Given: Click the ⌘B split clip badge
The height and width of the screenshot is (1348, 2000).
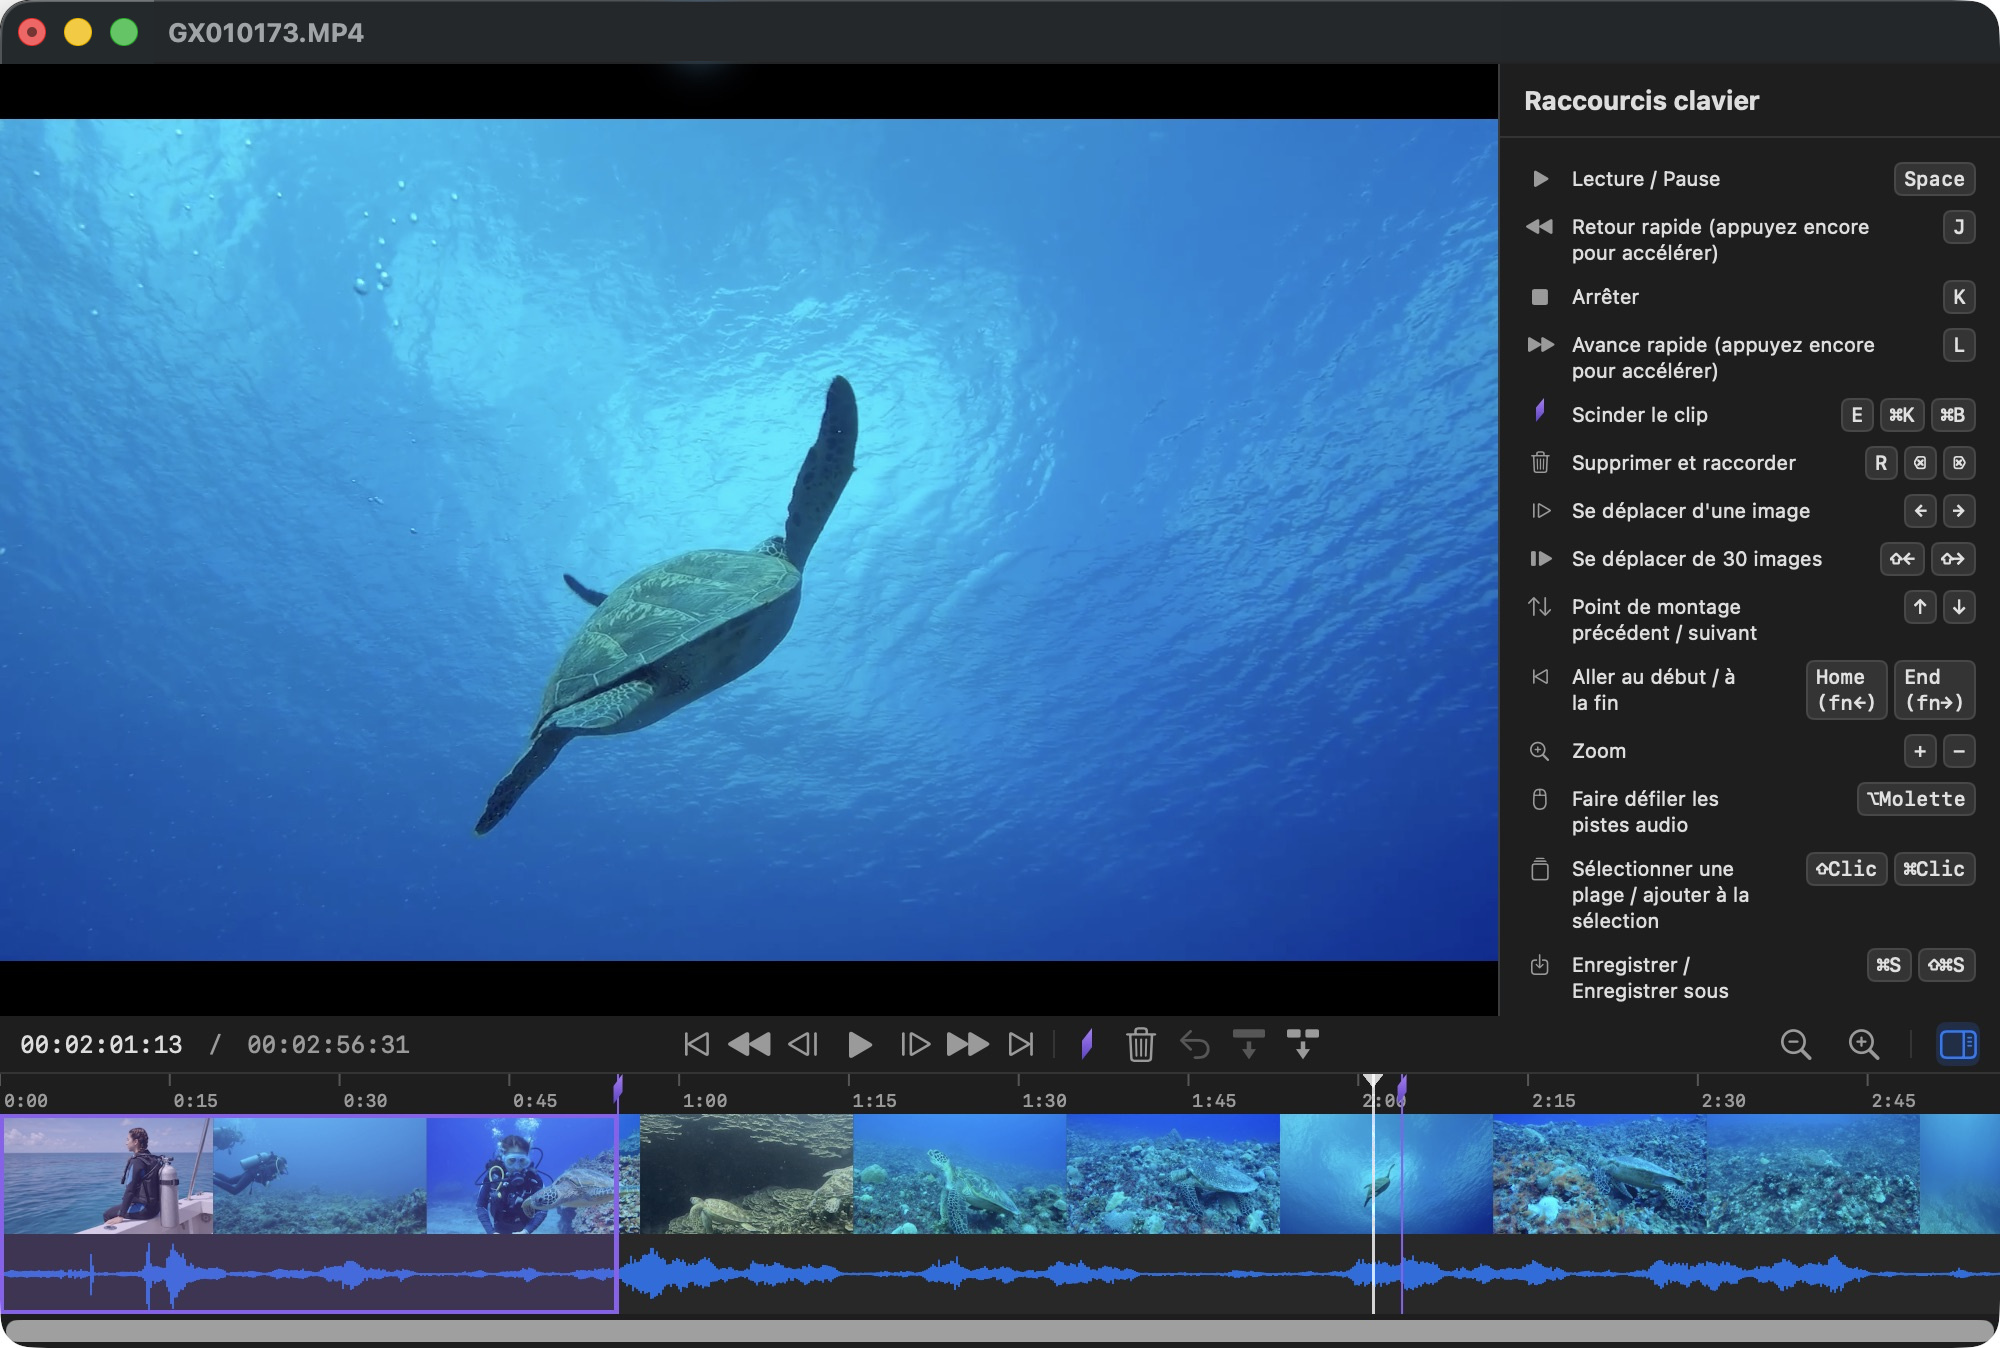Looking at the screenshot, I should tap(1953, 415).
